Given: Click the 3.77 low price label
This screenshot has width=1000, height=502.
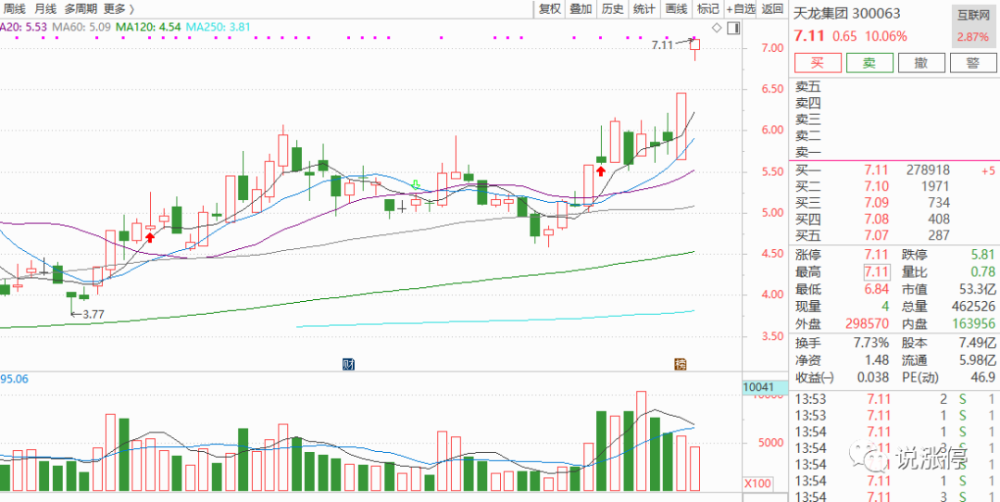Looking at the screenshot, I should click(x=92, y=314).
